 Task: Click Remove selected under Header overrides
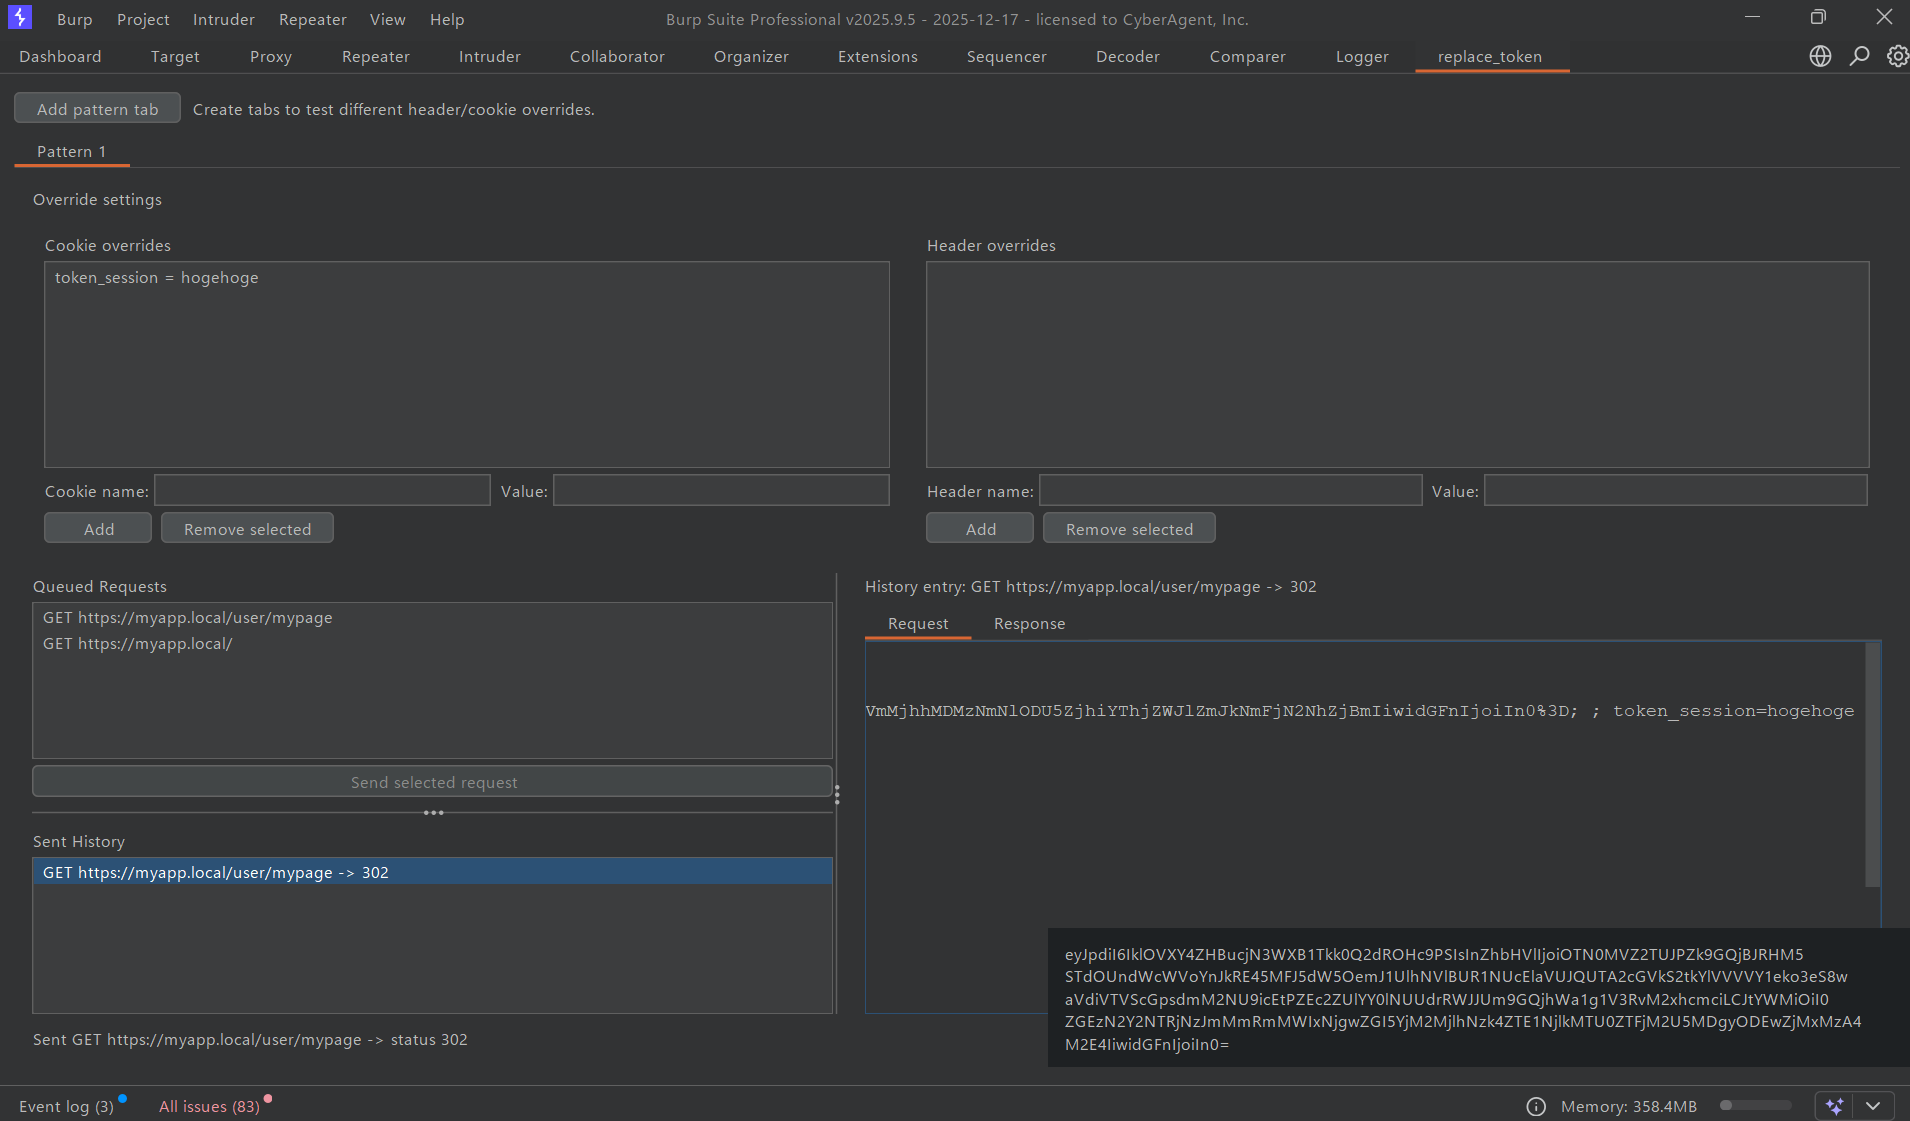pos(1129,528)
